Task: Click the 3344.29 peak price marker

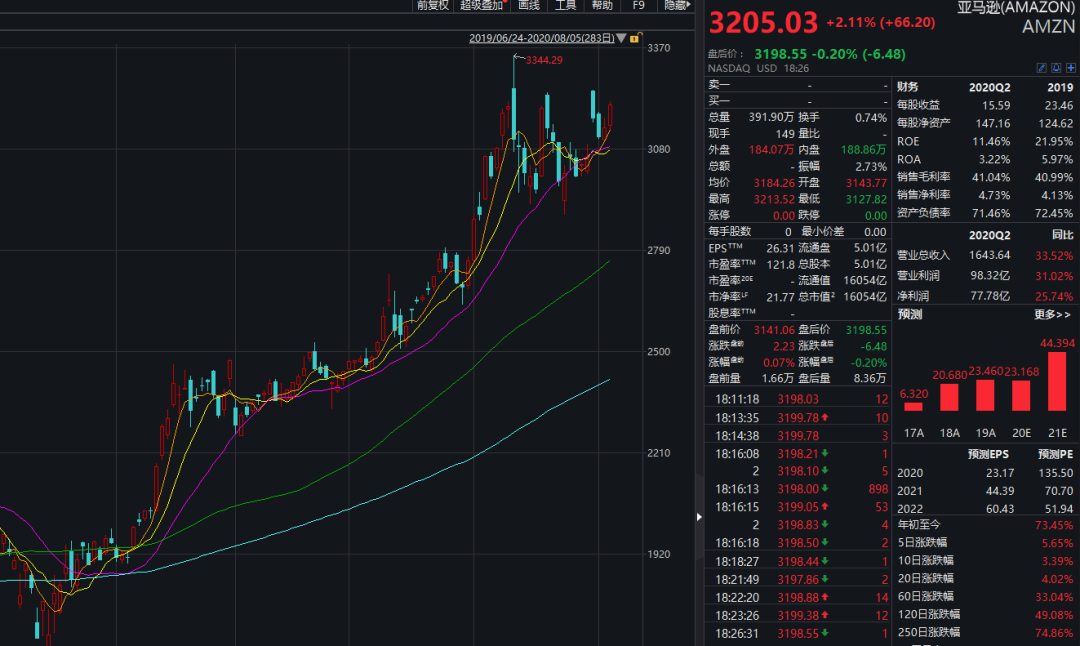Action: (544, 60)
